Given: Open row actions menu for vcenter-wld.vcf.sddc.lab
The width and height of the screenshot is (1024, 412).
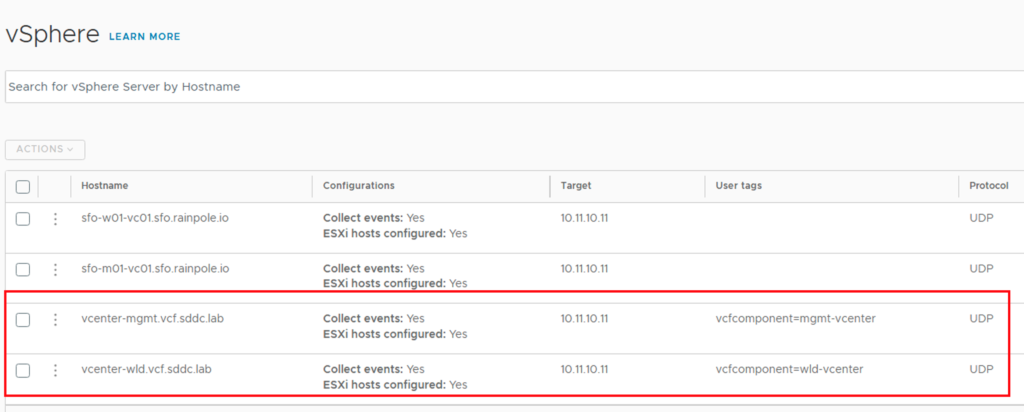Looking at the screenshot, I should point(56,370).
